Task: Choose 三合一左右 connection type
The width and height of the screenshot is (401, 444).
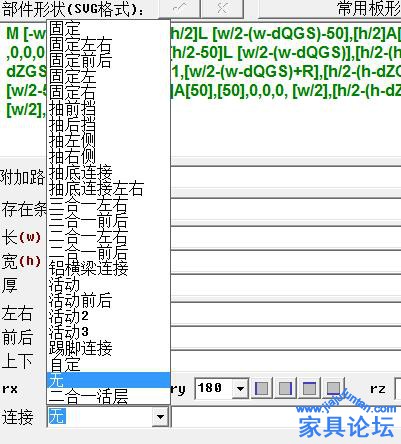Action: pos(108,204)
